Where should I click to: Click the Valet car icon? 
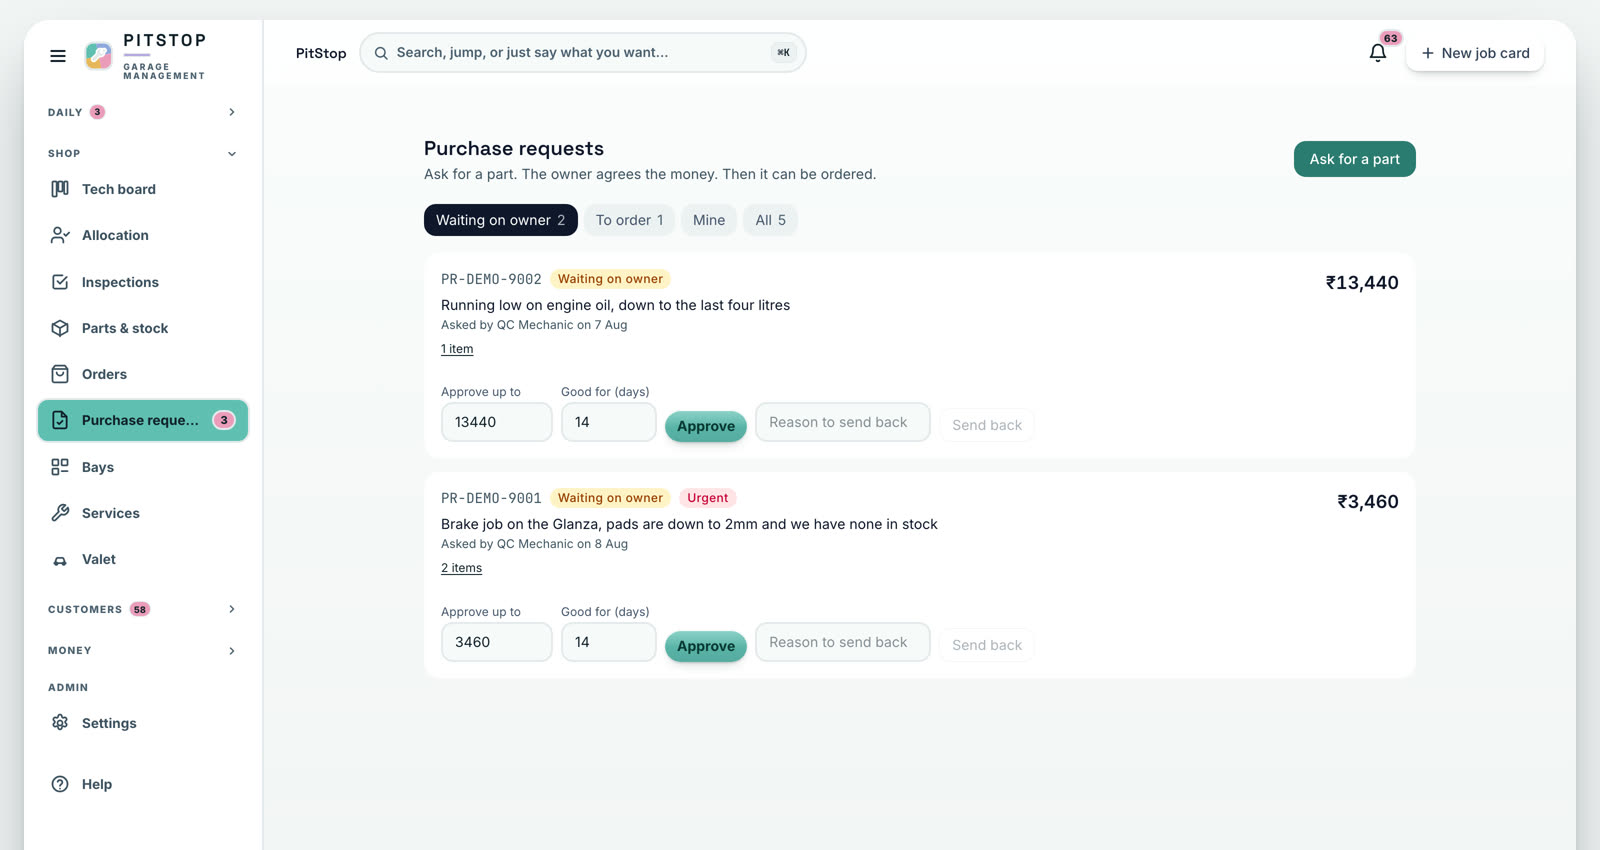pyautogui.click(x=60, y=560)
